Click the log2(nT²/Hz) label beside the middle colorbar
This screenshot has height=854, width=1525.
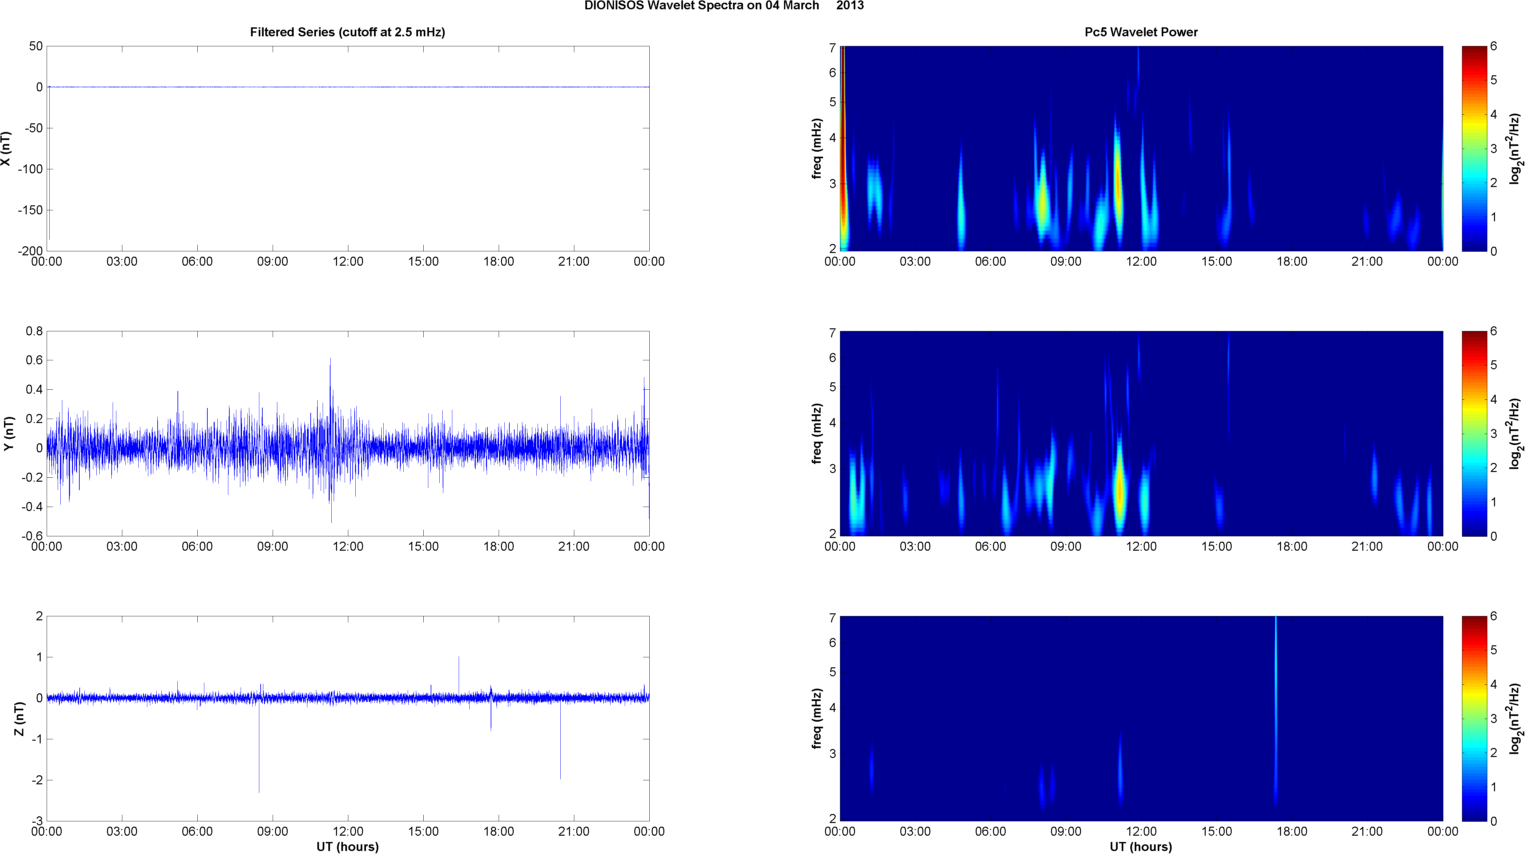(1516, 434)
